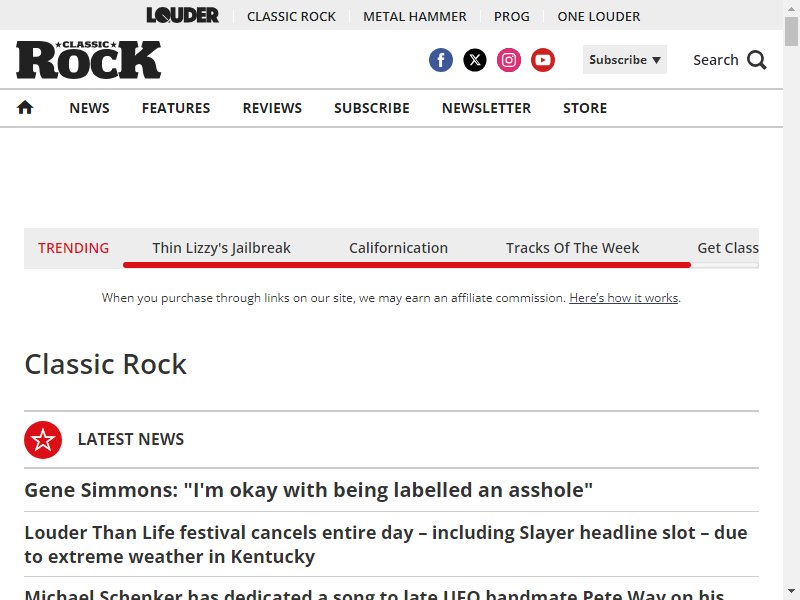
Task: Click the TRENDING label
Action: click(x=73, y=248)
